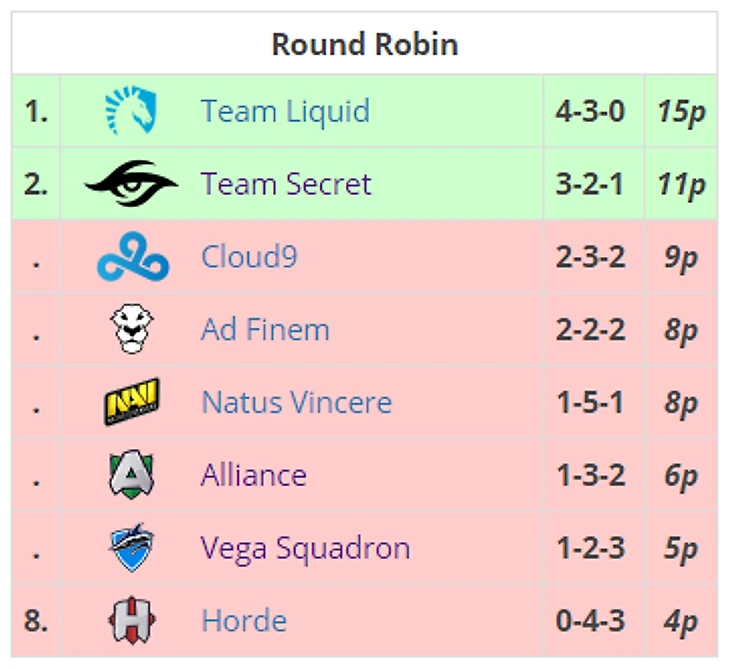
Task: Open the Team Secret link
Action: point(286,184)
